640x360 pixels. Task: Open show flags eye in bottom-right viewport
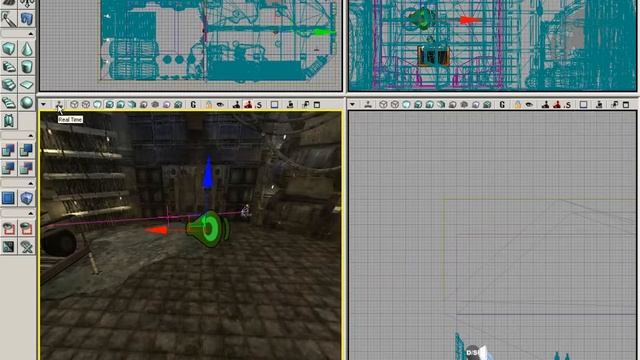point(529,105)
